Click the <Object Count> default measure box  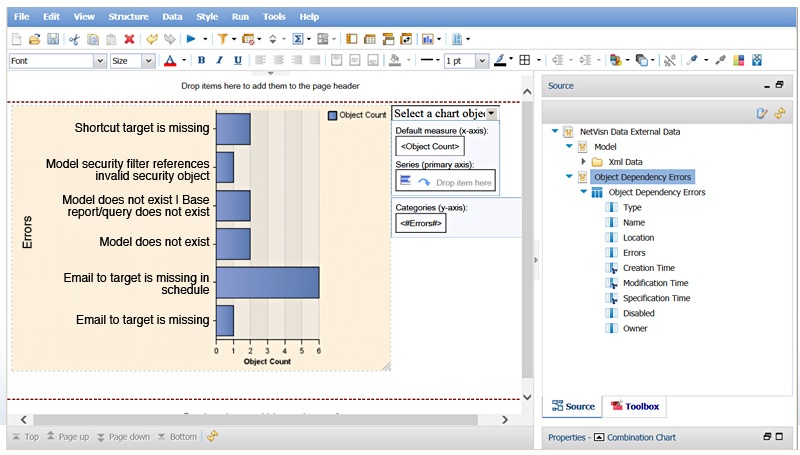tap(430, 146)
